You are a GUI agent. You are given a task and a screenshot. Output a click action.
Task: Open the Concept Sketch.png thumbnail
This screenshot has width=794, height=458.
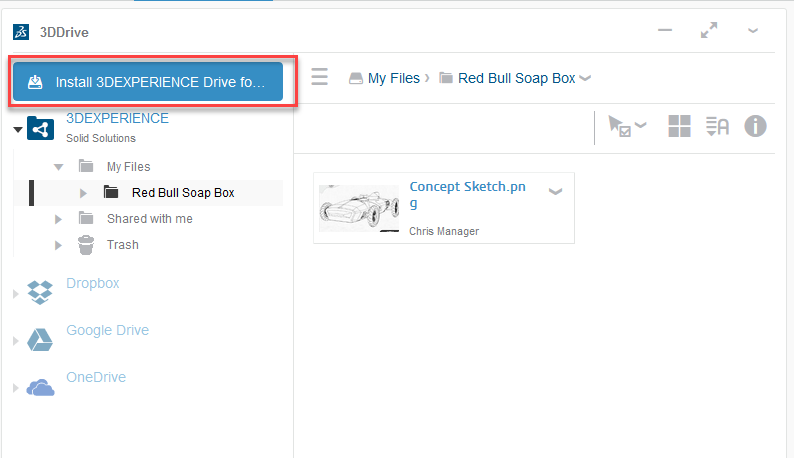click(359, 207)
